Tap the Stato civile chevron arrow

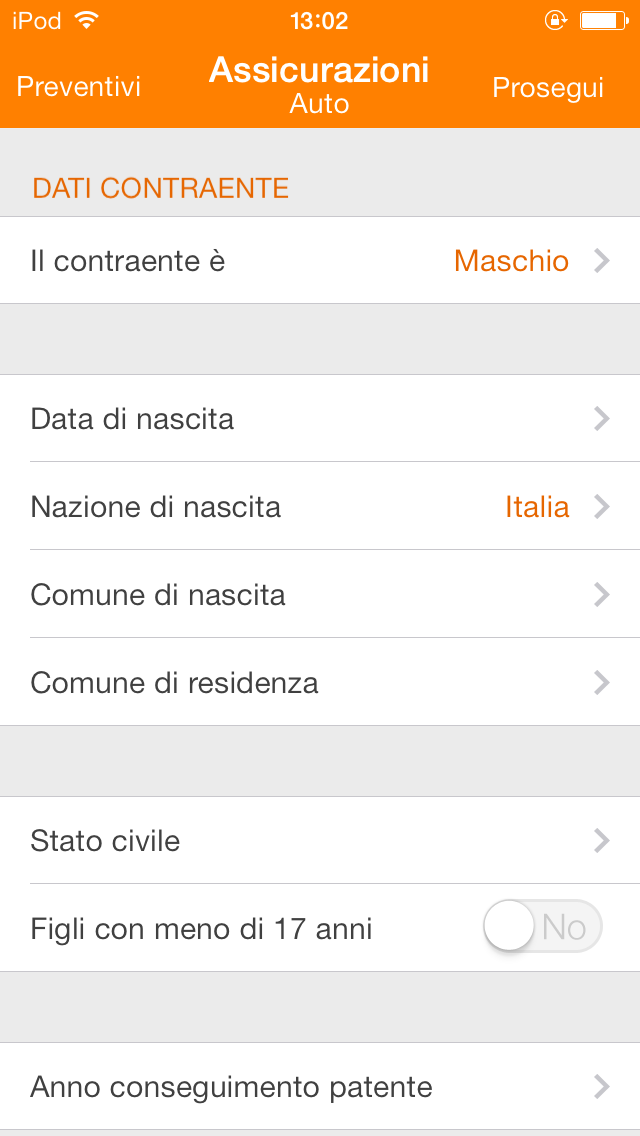pyautogui.click(x=601, y=840)
